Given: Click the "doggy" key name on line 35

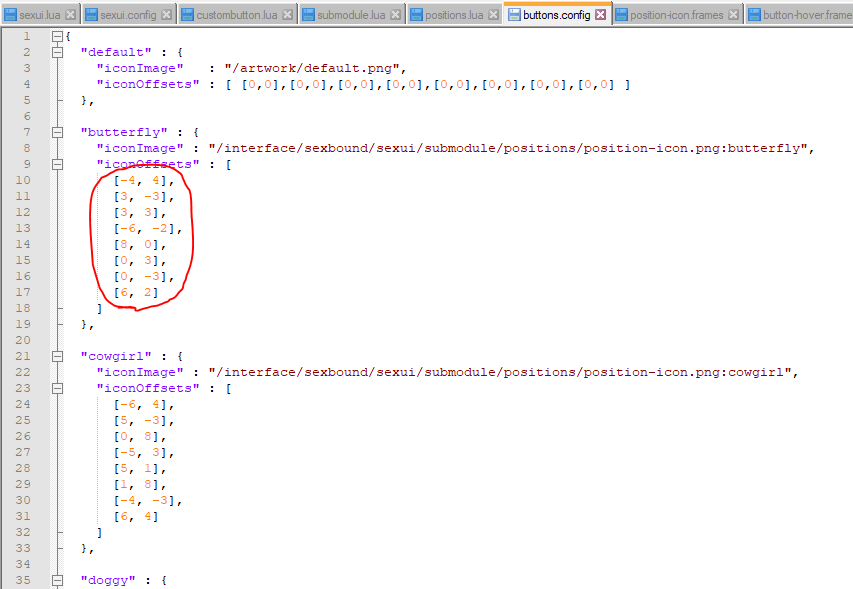Looking at the screenshot, I should 108,580.
